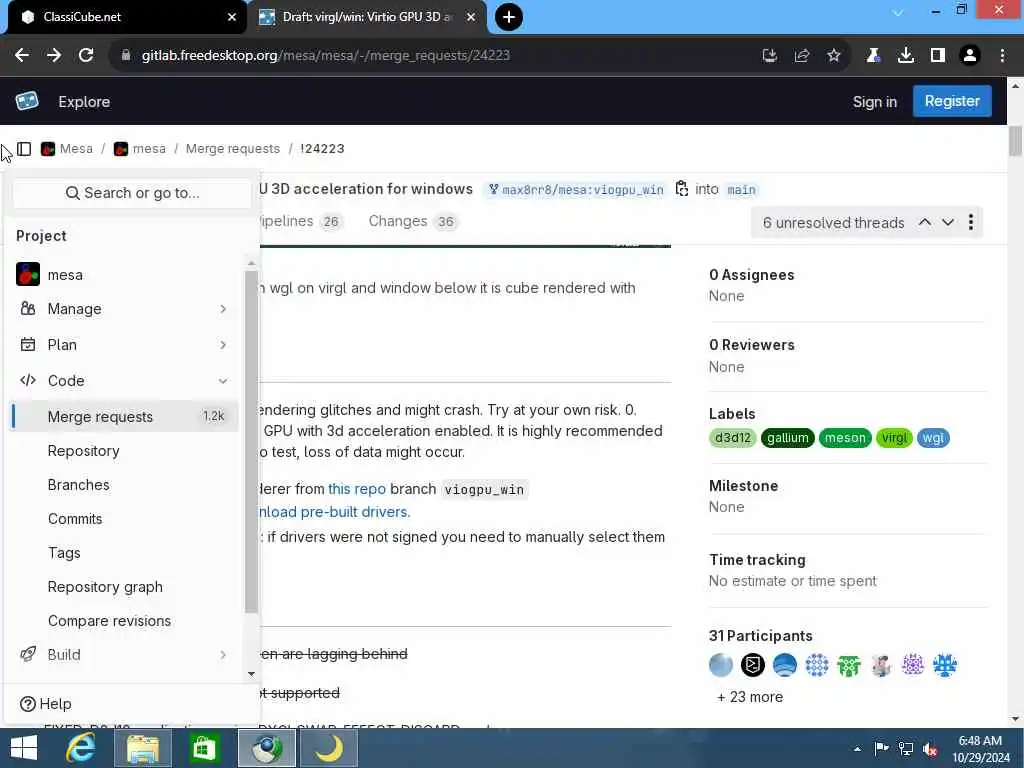Switch to the ClassiCube.net tab
1024x768 pixels.
pos(124,17)
